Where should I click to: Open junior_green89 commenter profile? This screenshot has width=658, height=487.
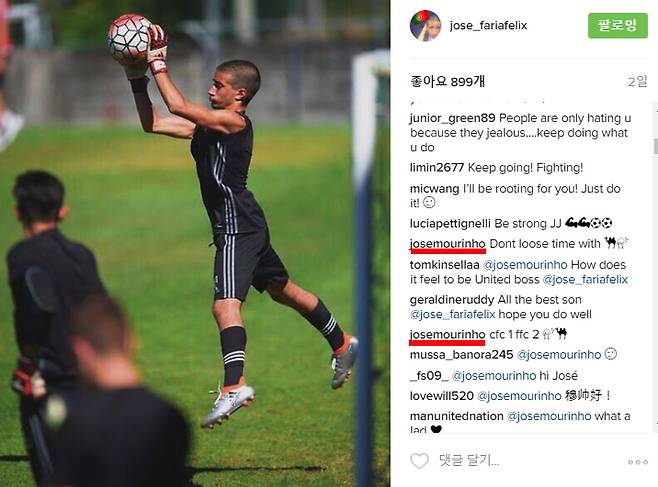[x=452, y=118]
